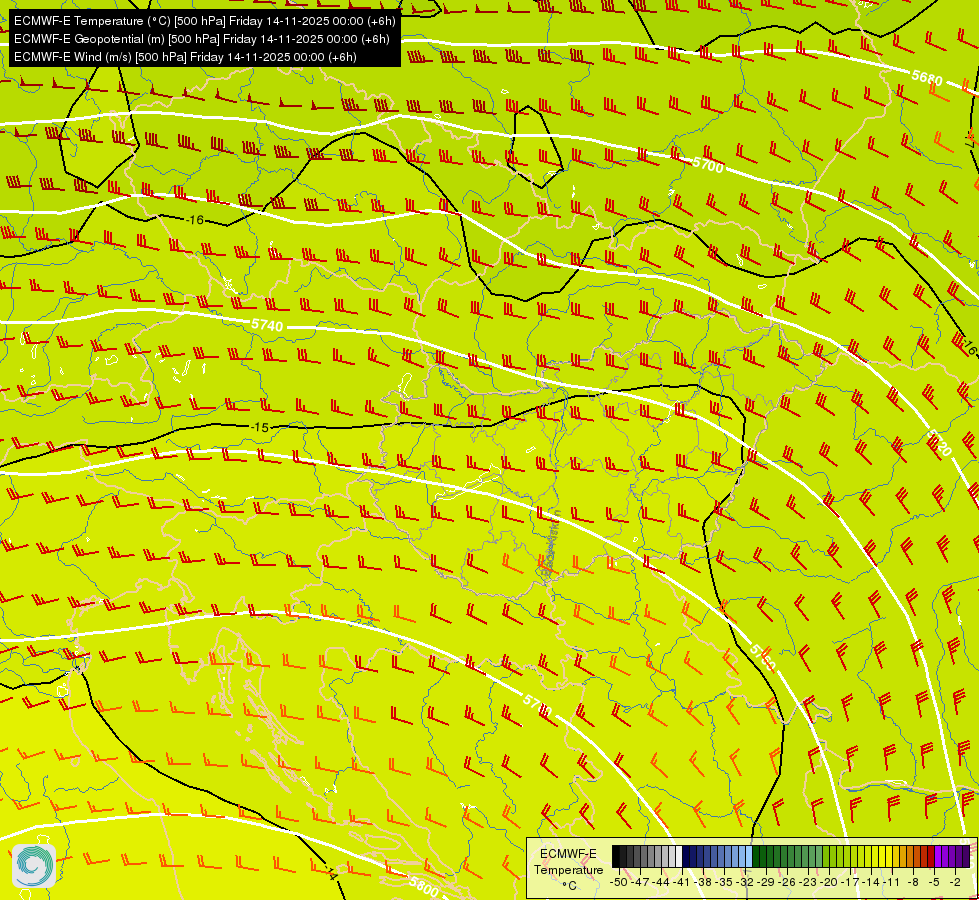Pick the black swatch at legend's cold end
979x900 pixels.
[616, 857]
